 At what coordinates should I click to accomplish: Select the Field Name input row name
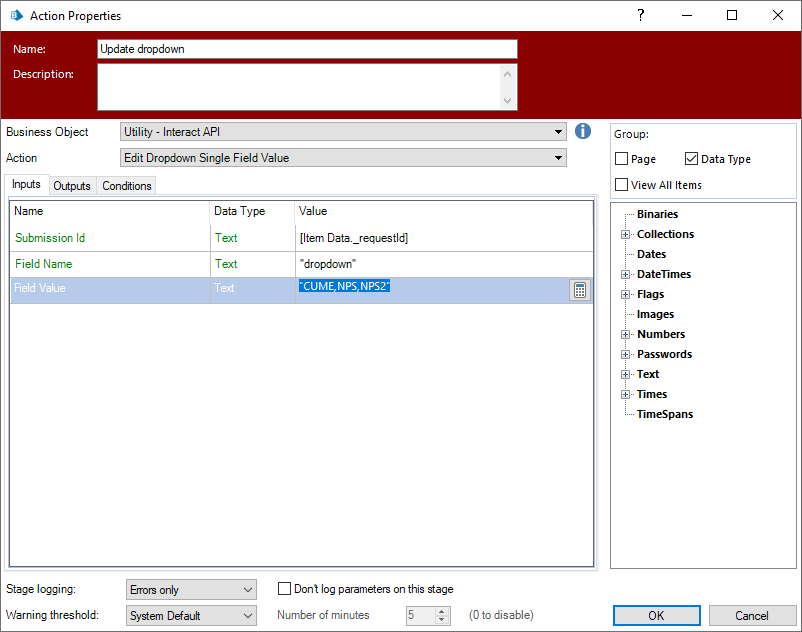[43, 264]
